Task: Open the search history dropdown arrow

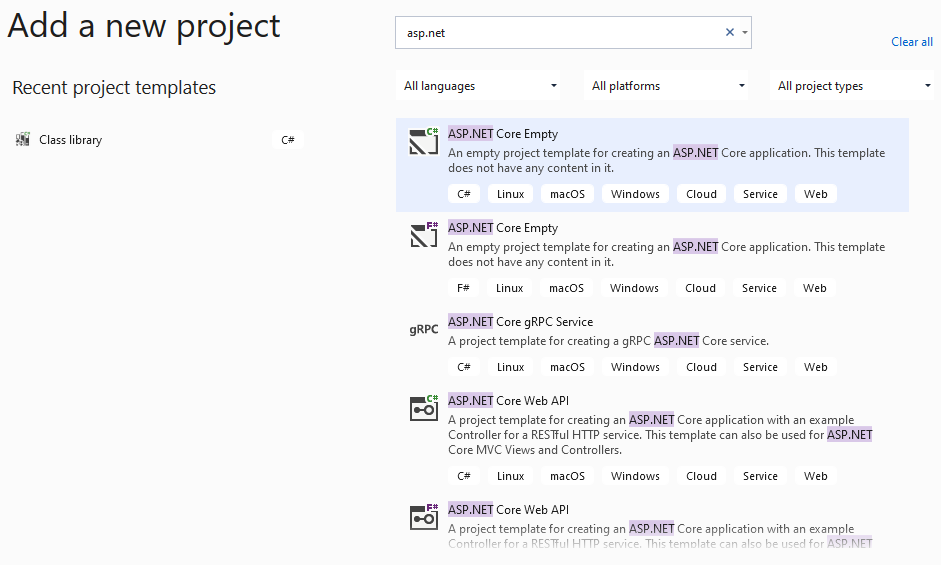Action: (x=745, y=32)
